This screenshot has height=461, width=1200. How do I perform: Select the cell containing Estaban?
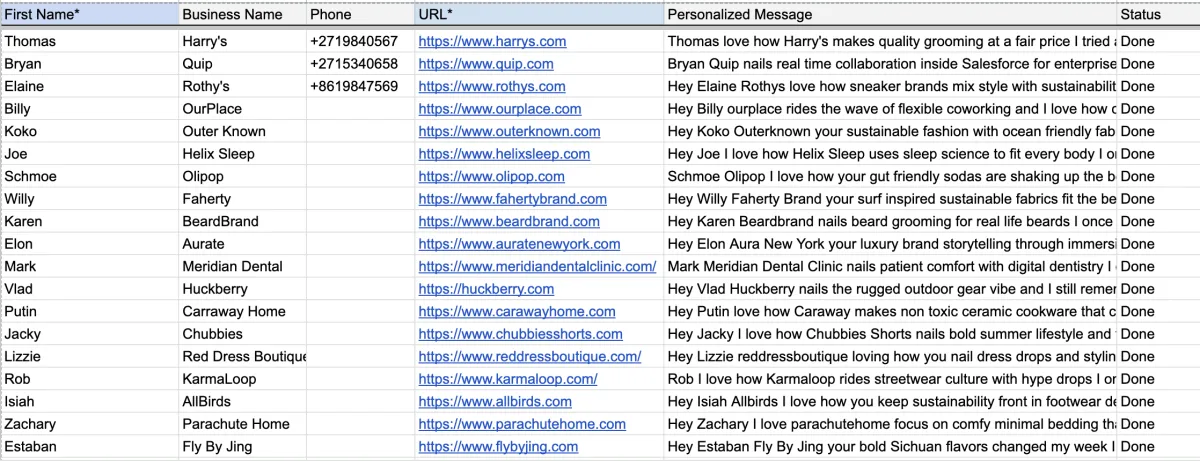[89, 446]
